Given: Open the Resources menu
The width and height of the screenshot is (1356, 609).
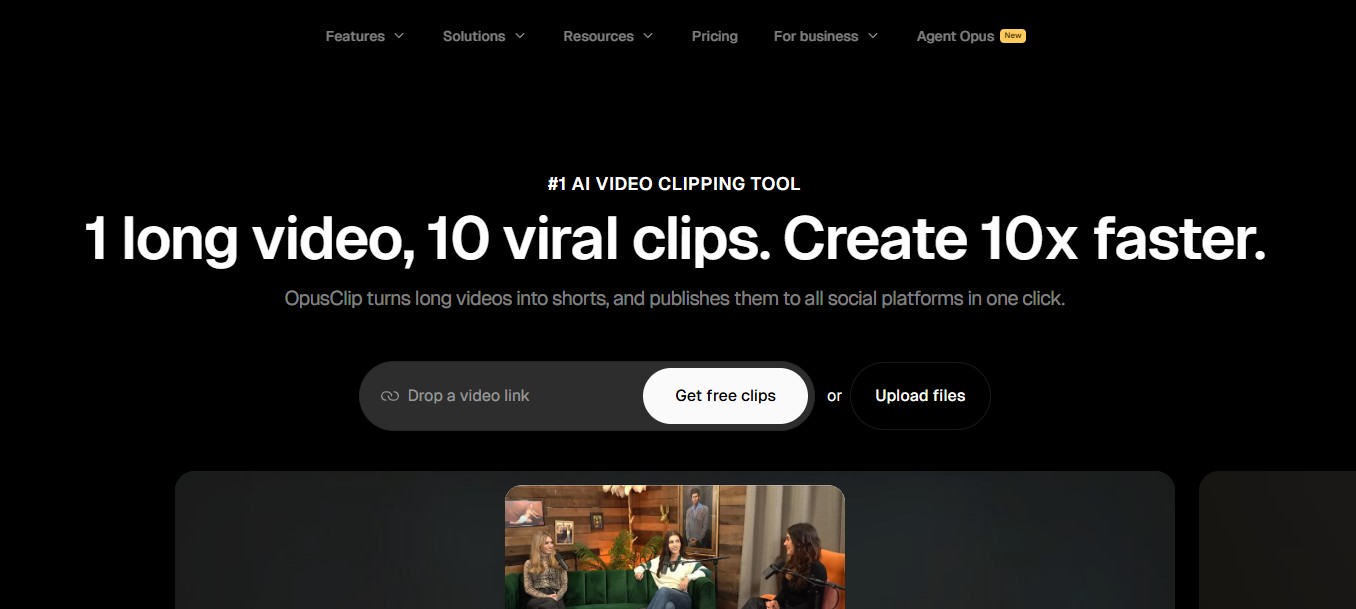Looking at the screenshot, I should tap(598, 36).
